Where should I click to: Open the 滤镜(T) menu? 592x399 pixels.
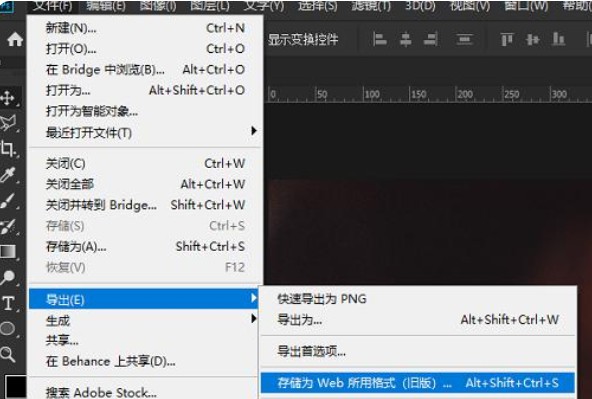[x=371, y=6]
